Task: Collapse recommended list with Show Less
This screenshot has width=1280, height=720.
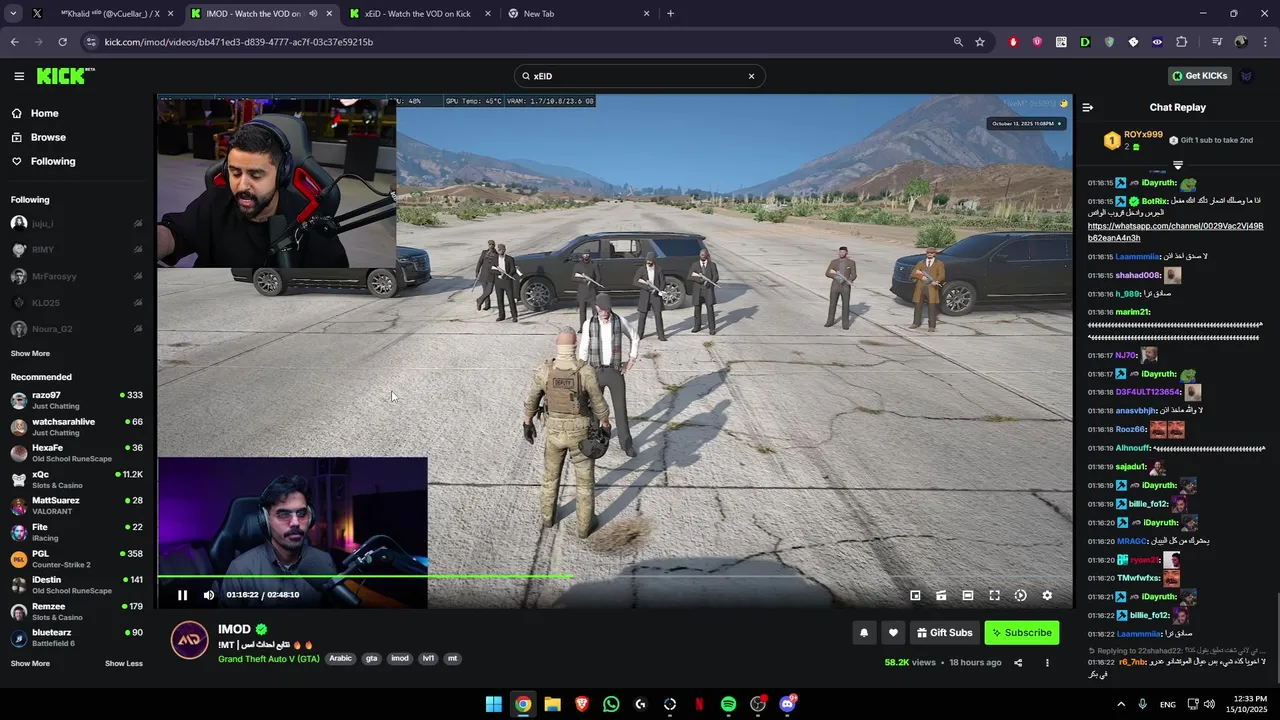Action: [124, 663]
